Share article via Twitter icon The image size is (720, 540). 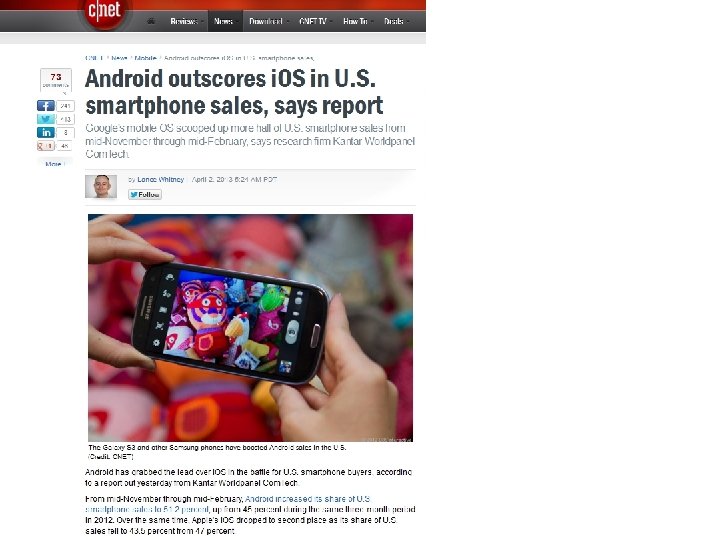[45, 119]
